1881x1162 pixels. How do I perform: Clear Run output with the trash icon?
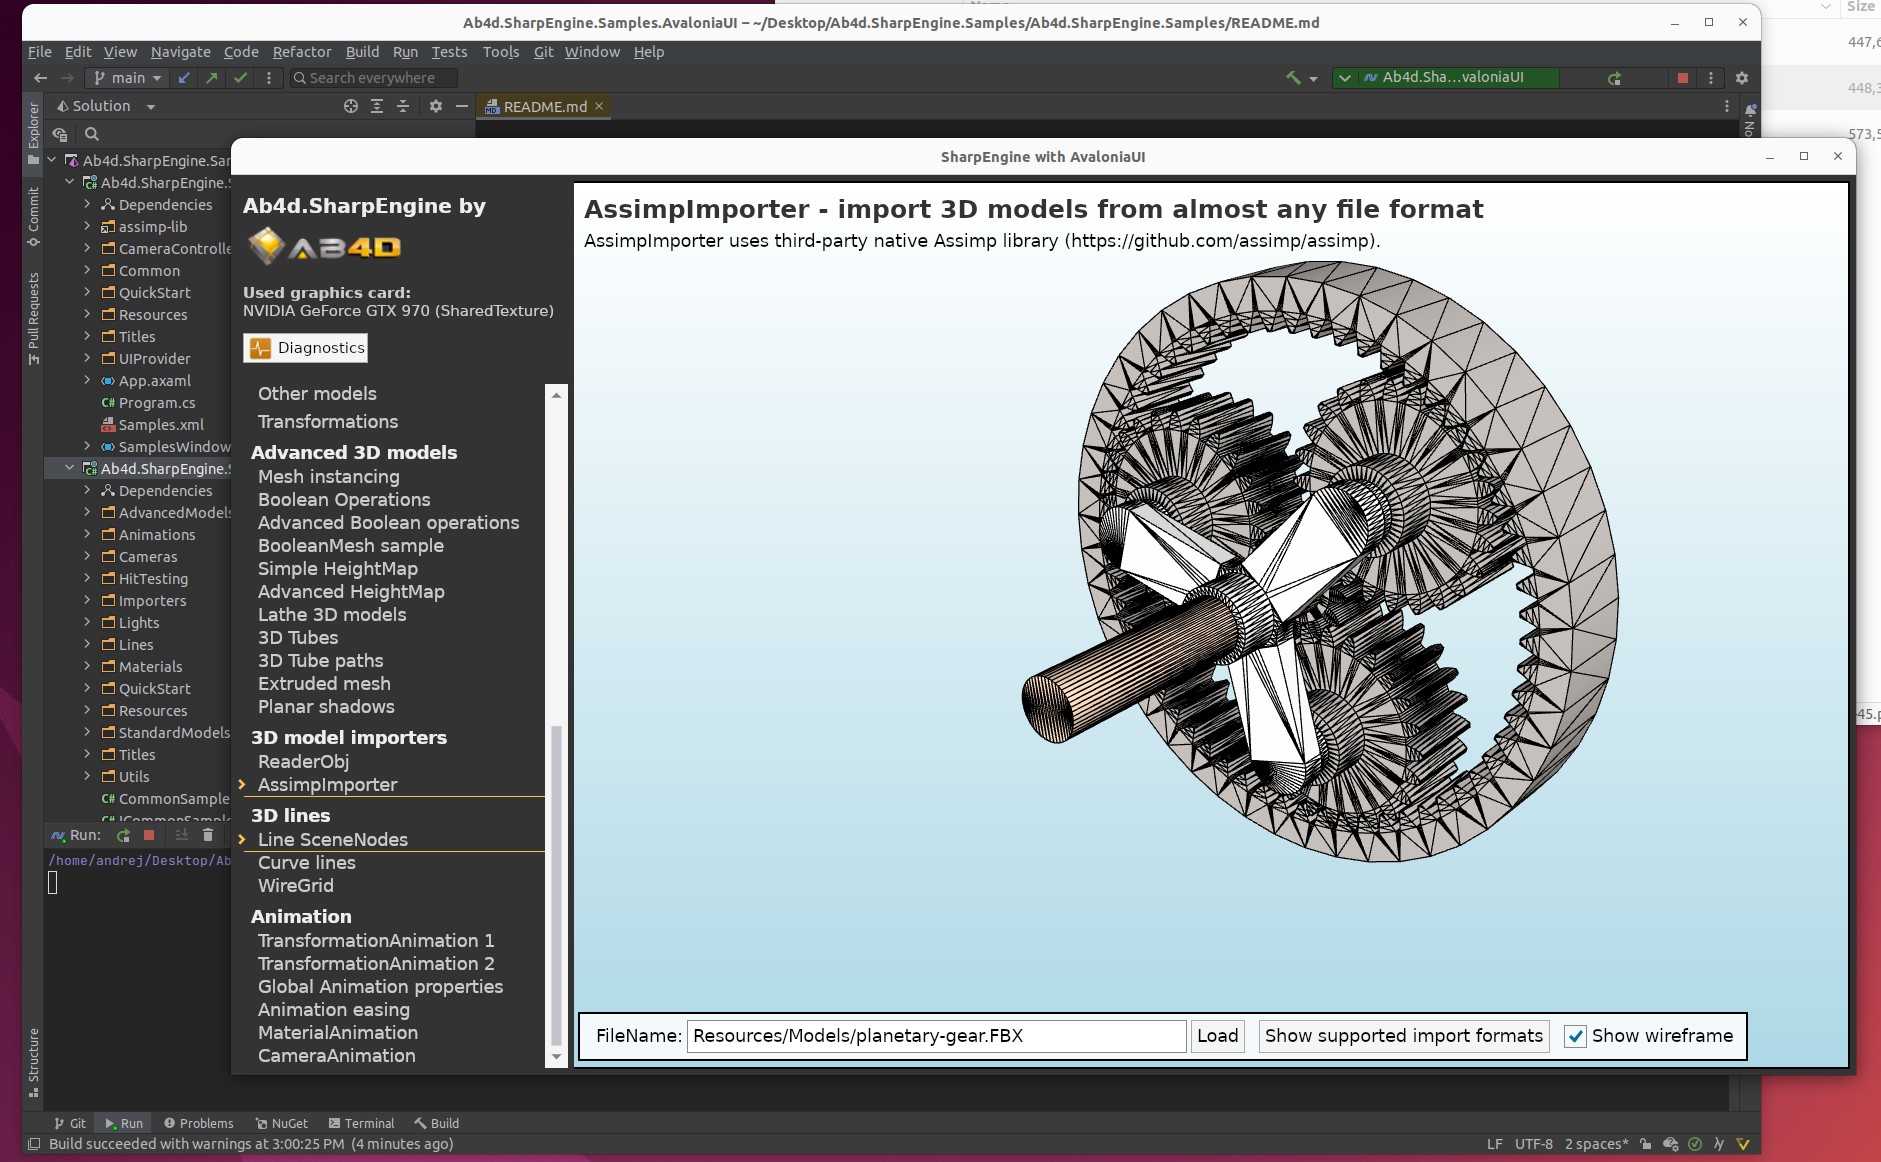click(x=208, y=835)
